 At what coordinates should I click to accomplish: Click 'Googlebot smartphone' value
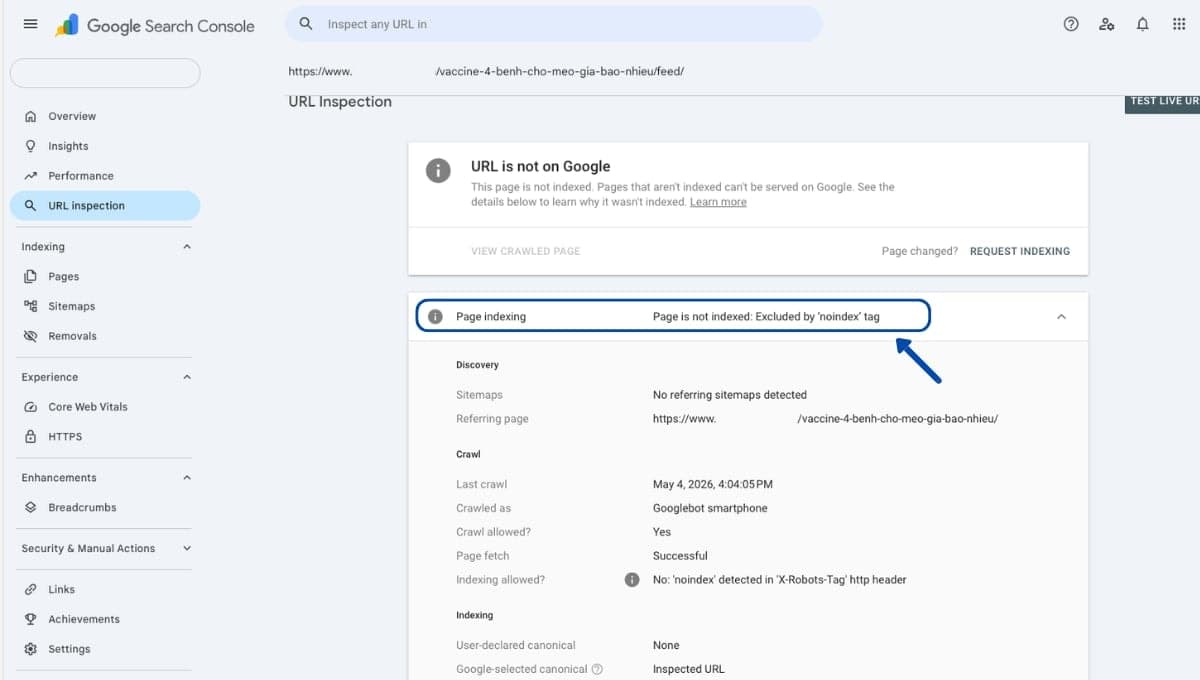click(x=710, y=508)
